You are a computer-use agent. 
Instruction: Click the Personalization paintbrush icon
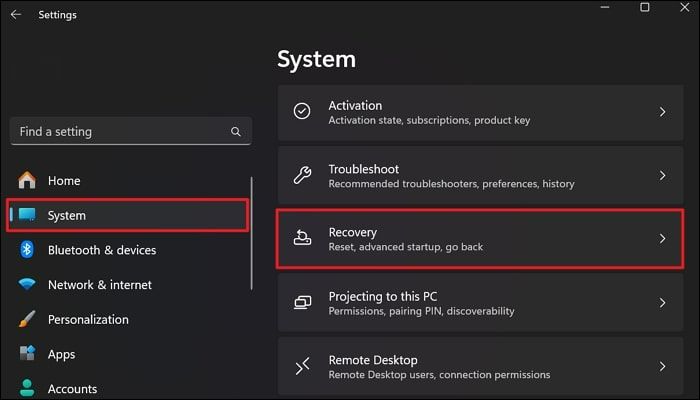point(27,320)
